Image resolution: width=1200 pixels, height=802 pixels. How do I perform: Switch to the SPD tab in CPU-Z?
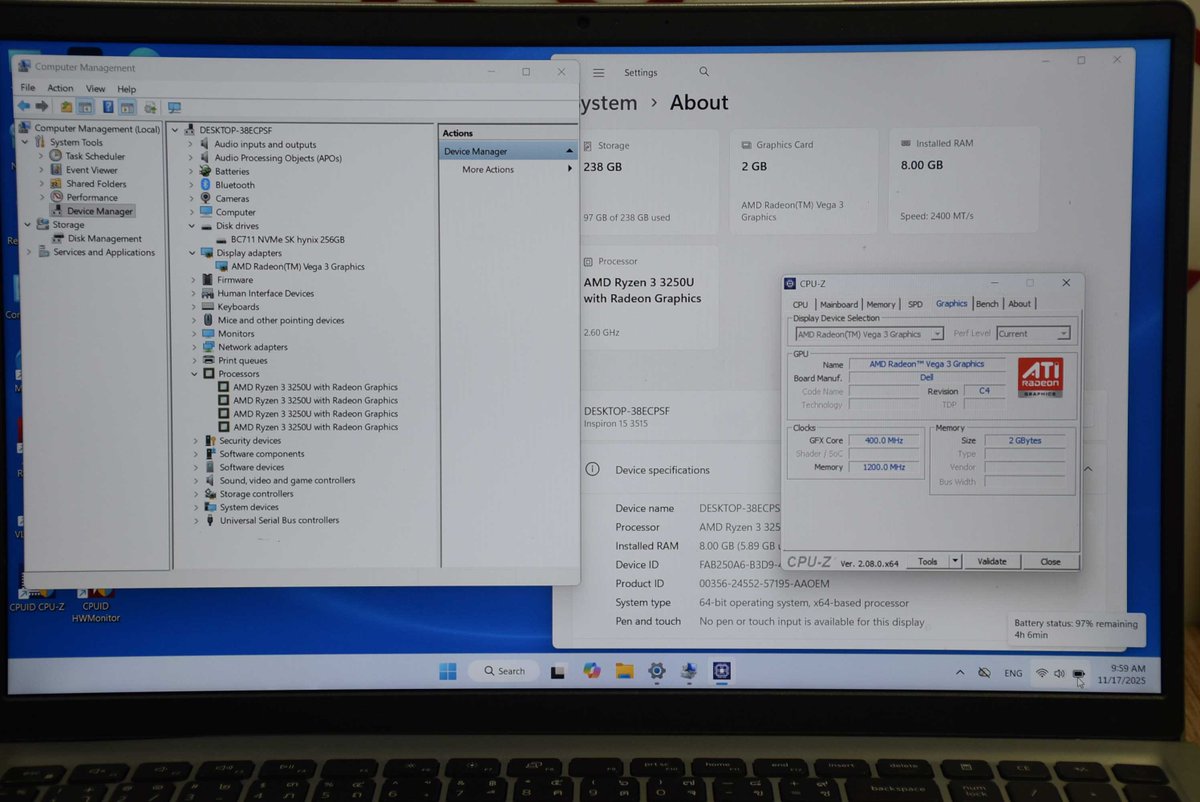click(915, 304)
